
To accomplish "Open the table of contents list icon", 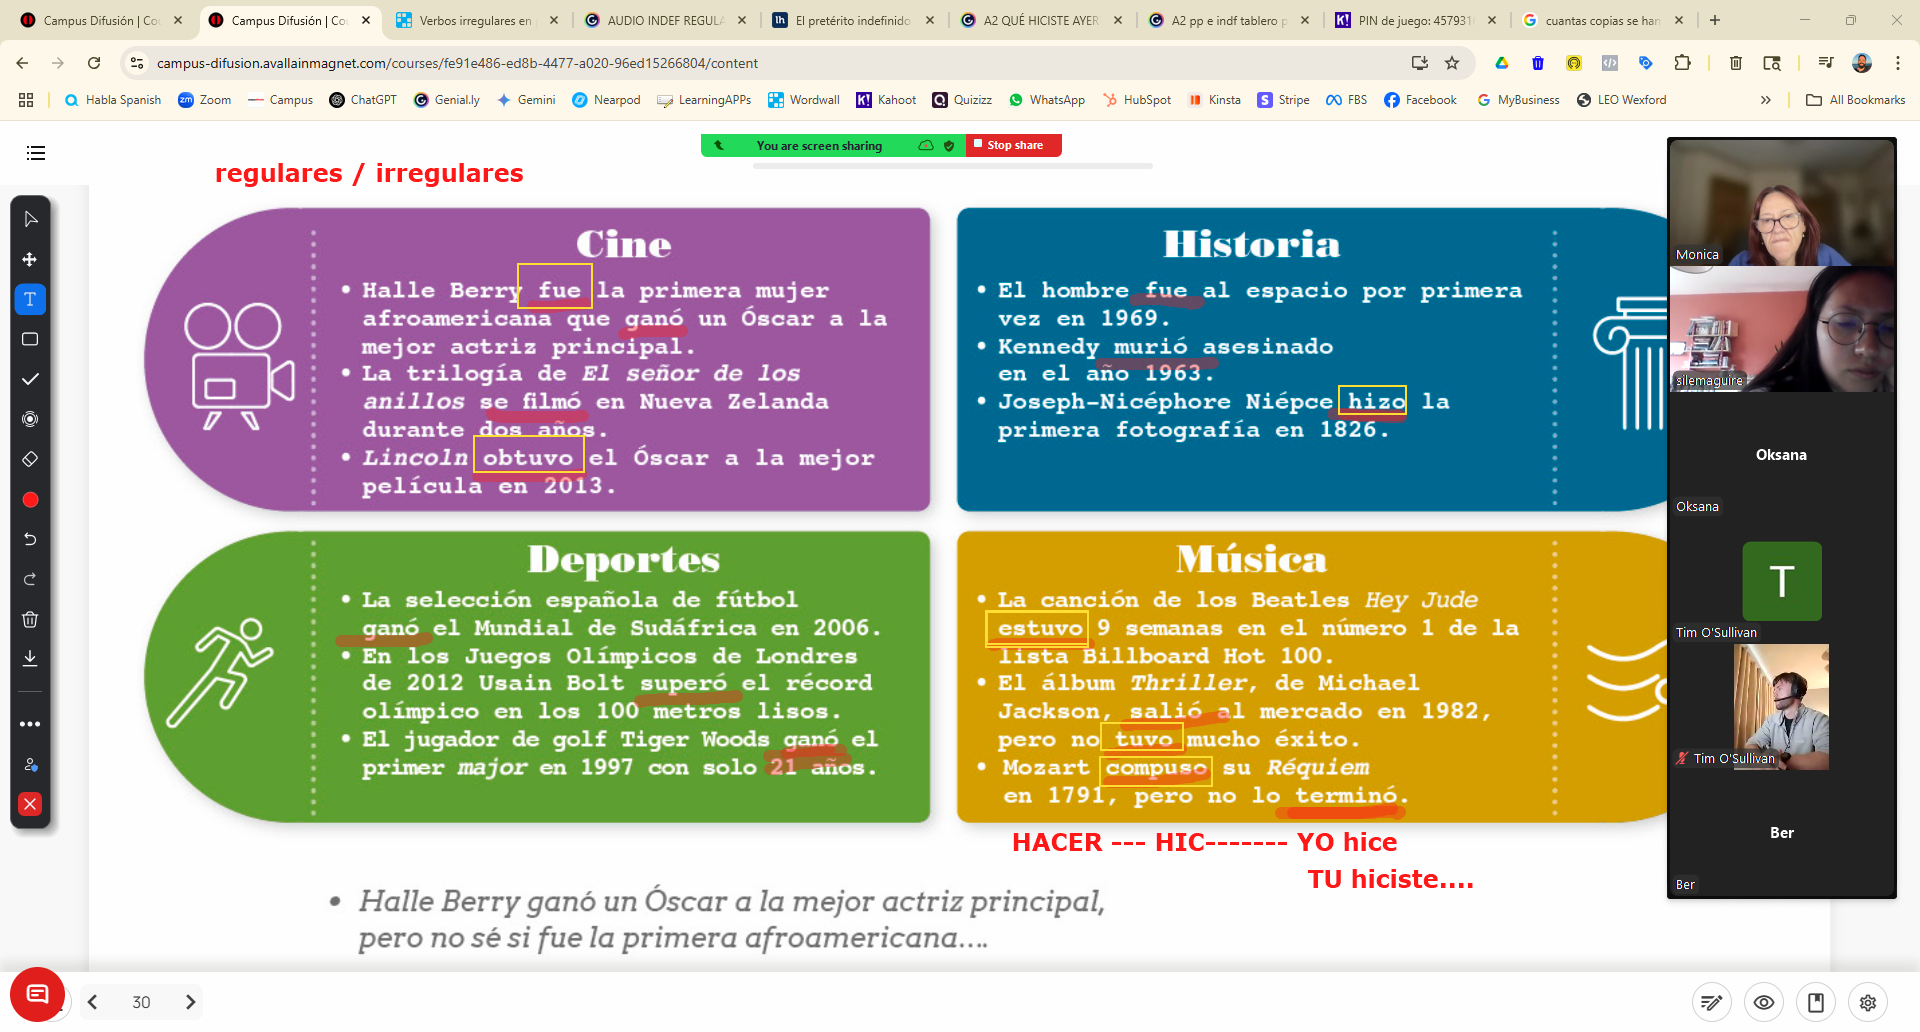I will (36, 153).
